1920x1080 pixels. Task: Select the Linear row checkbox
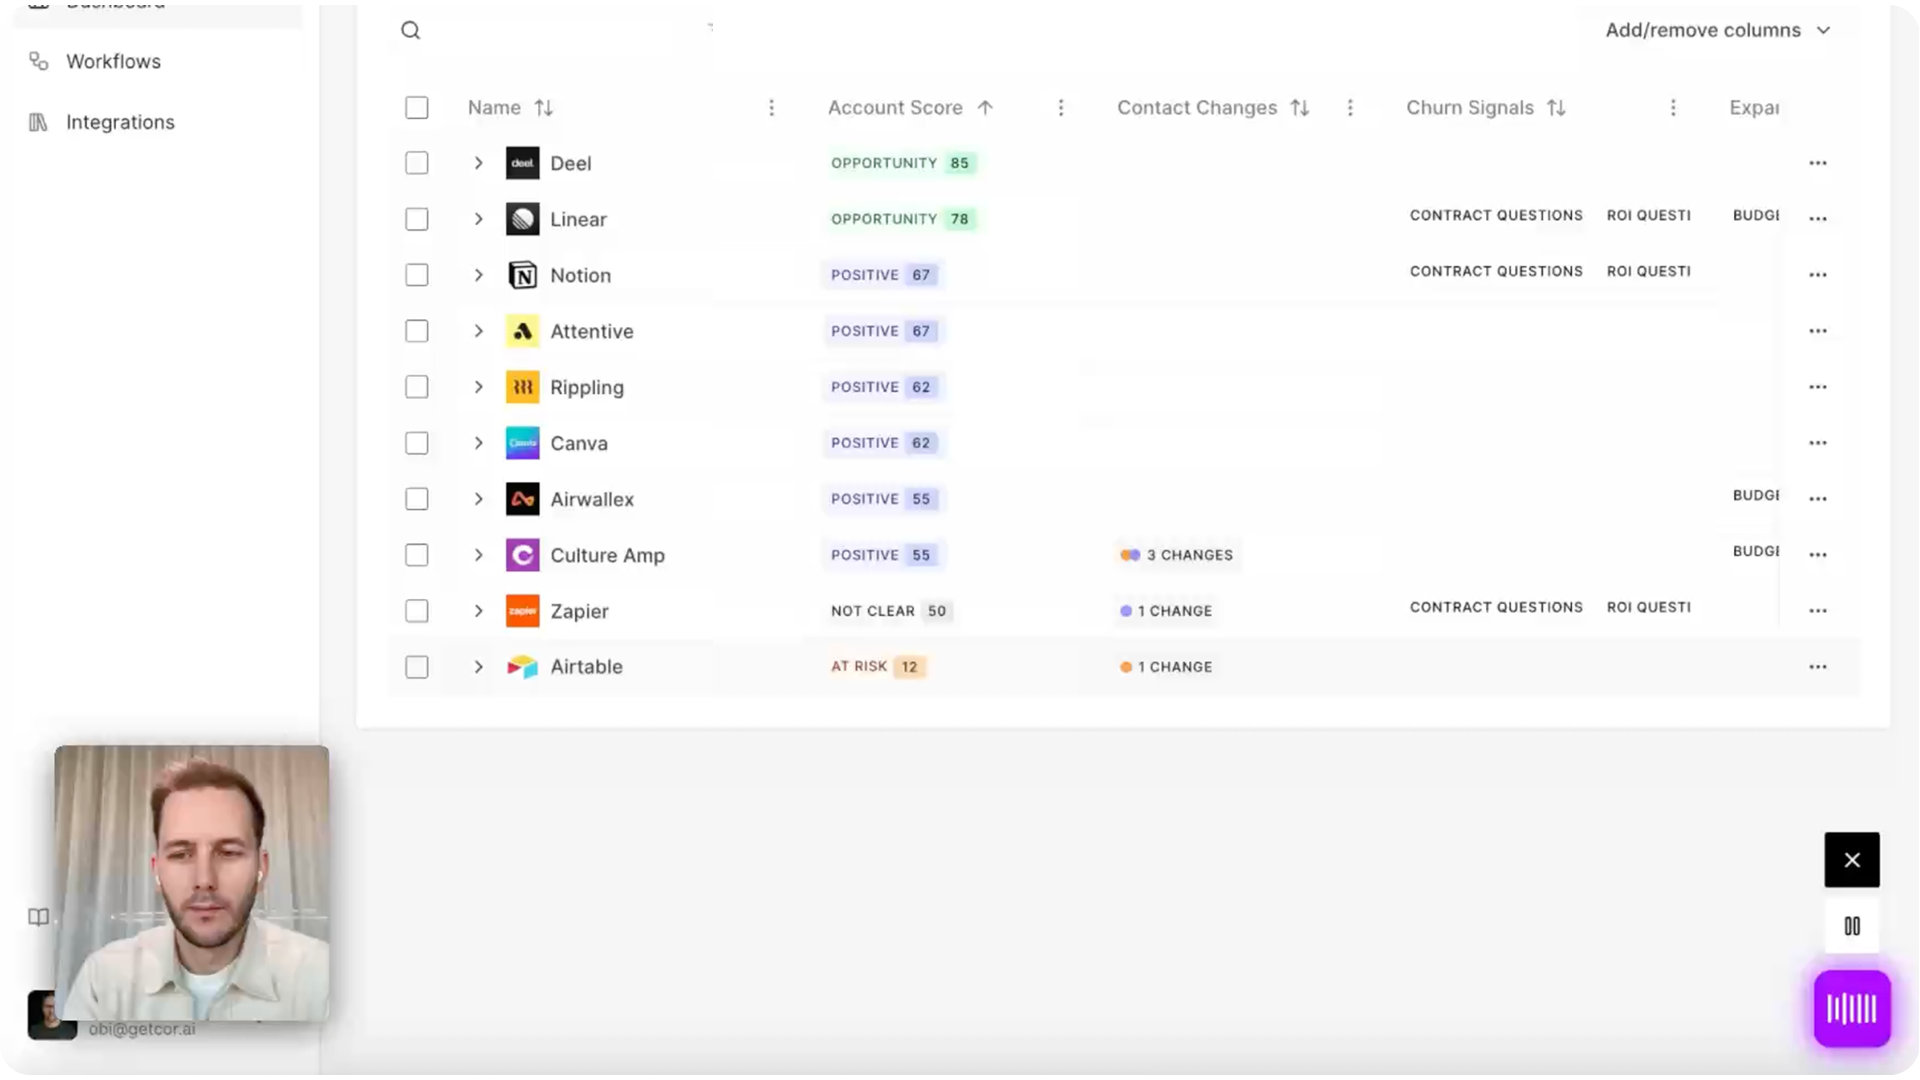pyautogui.click(x=416, y=219)
